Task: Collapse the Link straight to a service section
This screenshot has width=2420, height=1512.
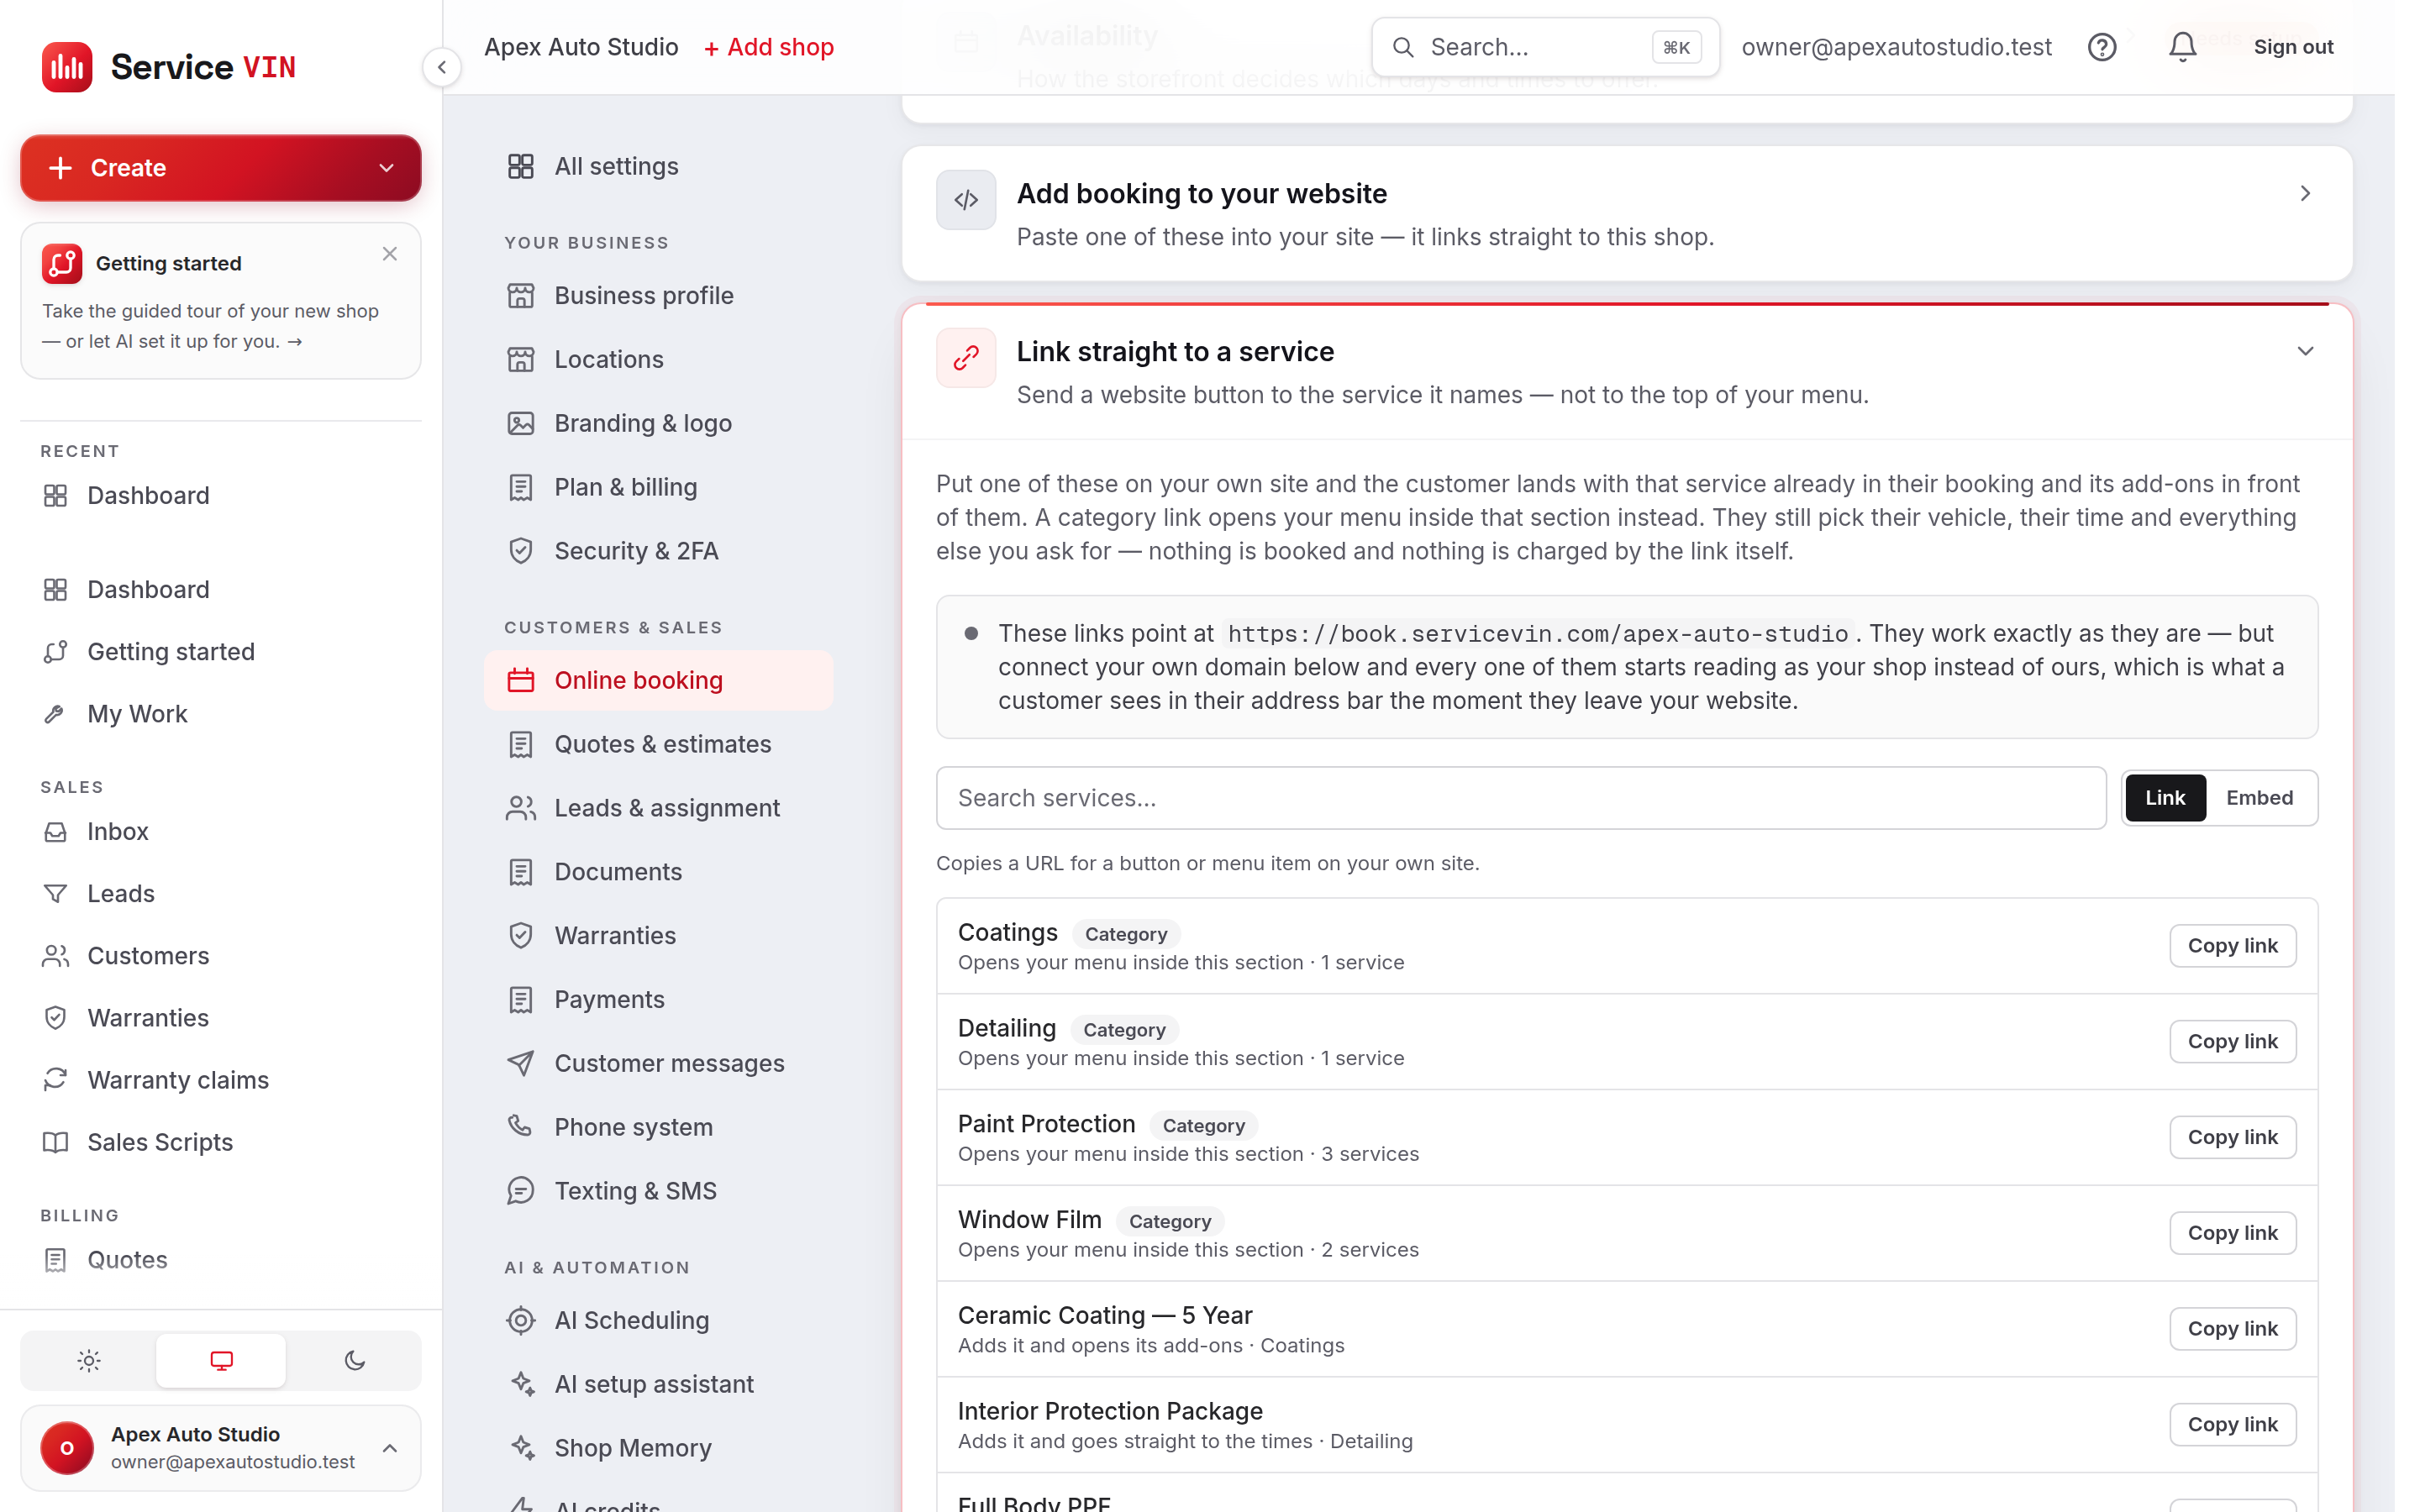Action: [2305, 351]
